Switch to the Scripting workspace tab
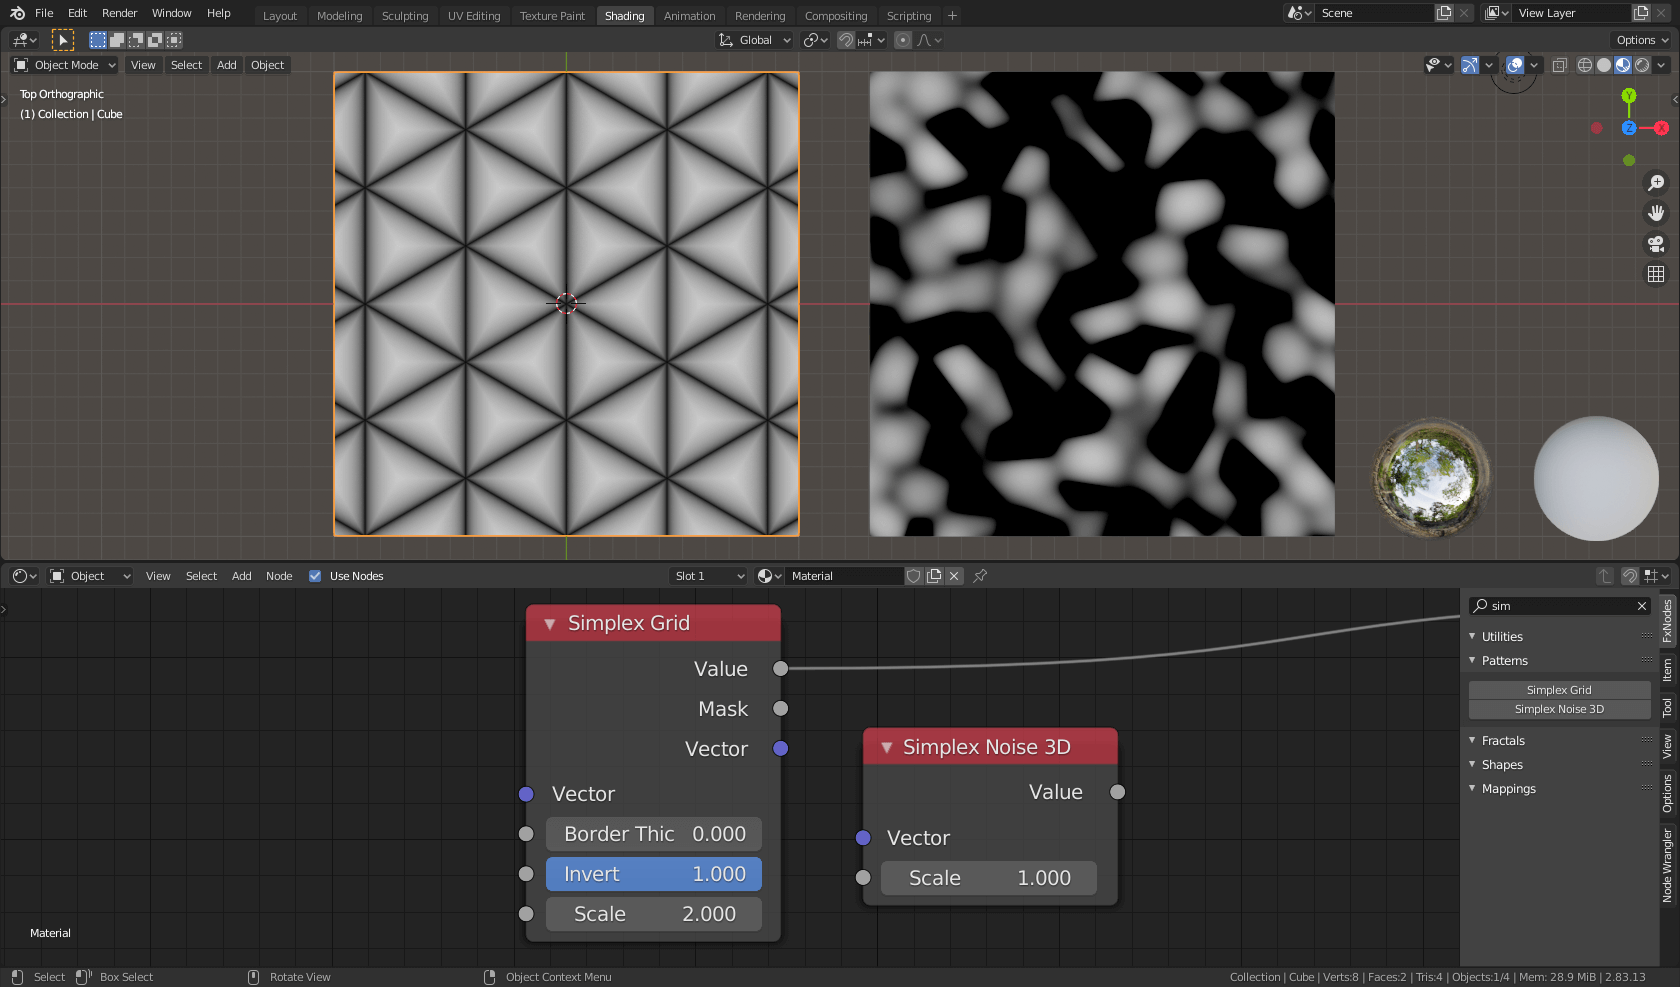Viewport: 1680px width, 987px height. 908,15
